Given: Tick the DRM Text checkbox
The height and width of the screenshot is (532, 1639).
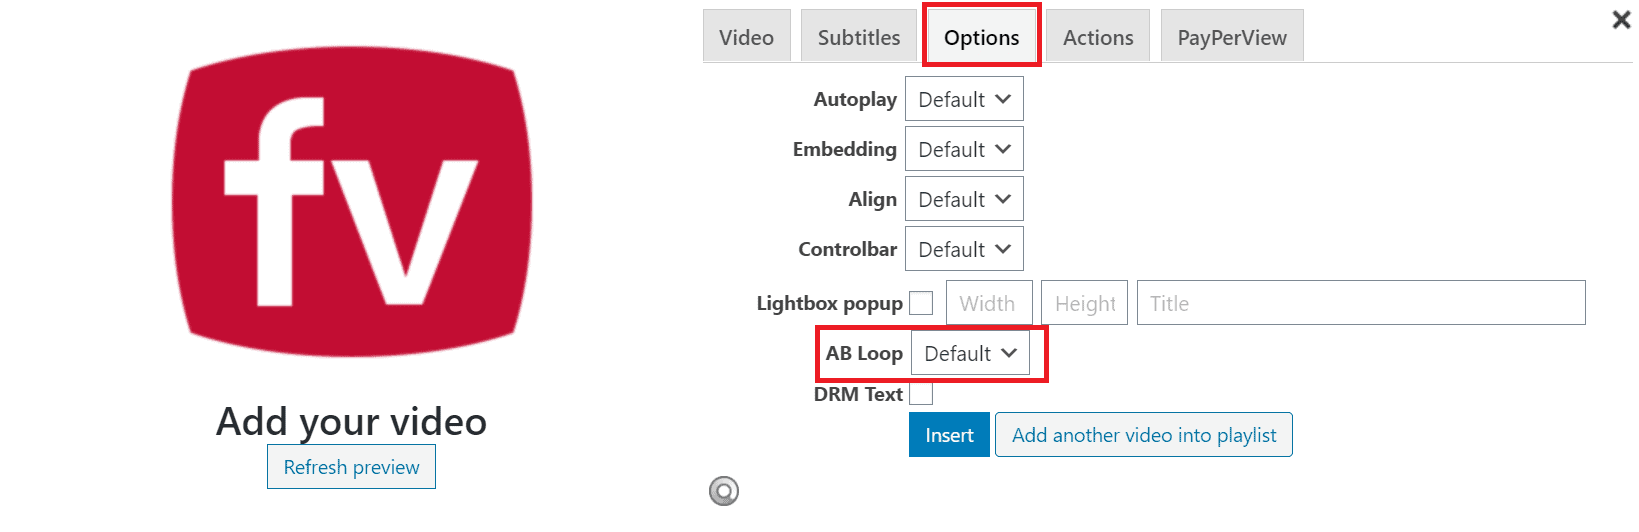Looking at the screenshot, I should [921, 394].
